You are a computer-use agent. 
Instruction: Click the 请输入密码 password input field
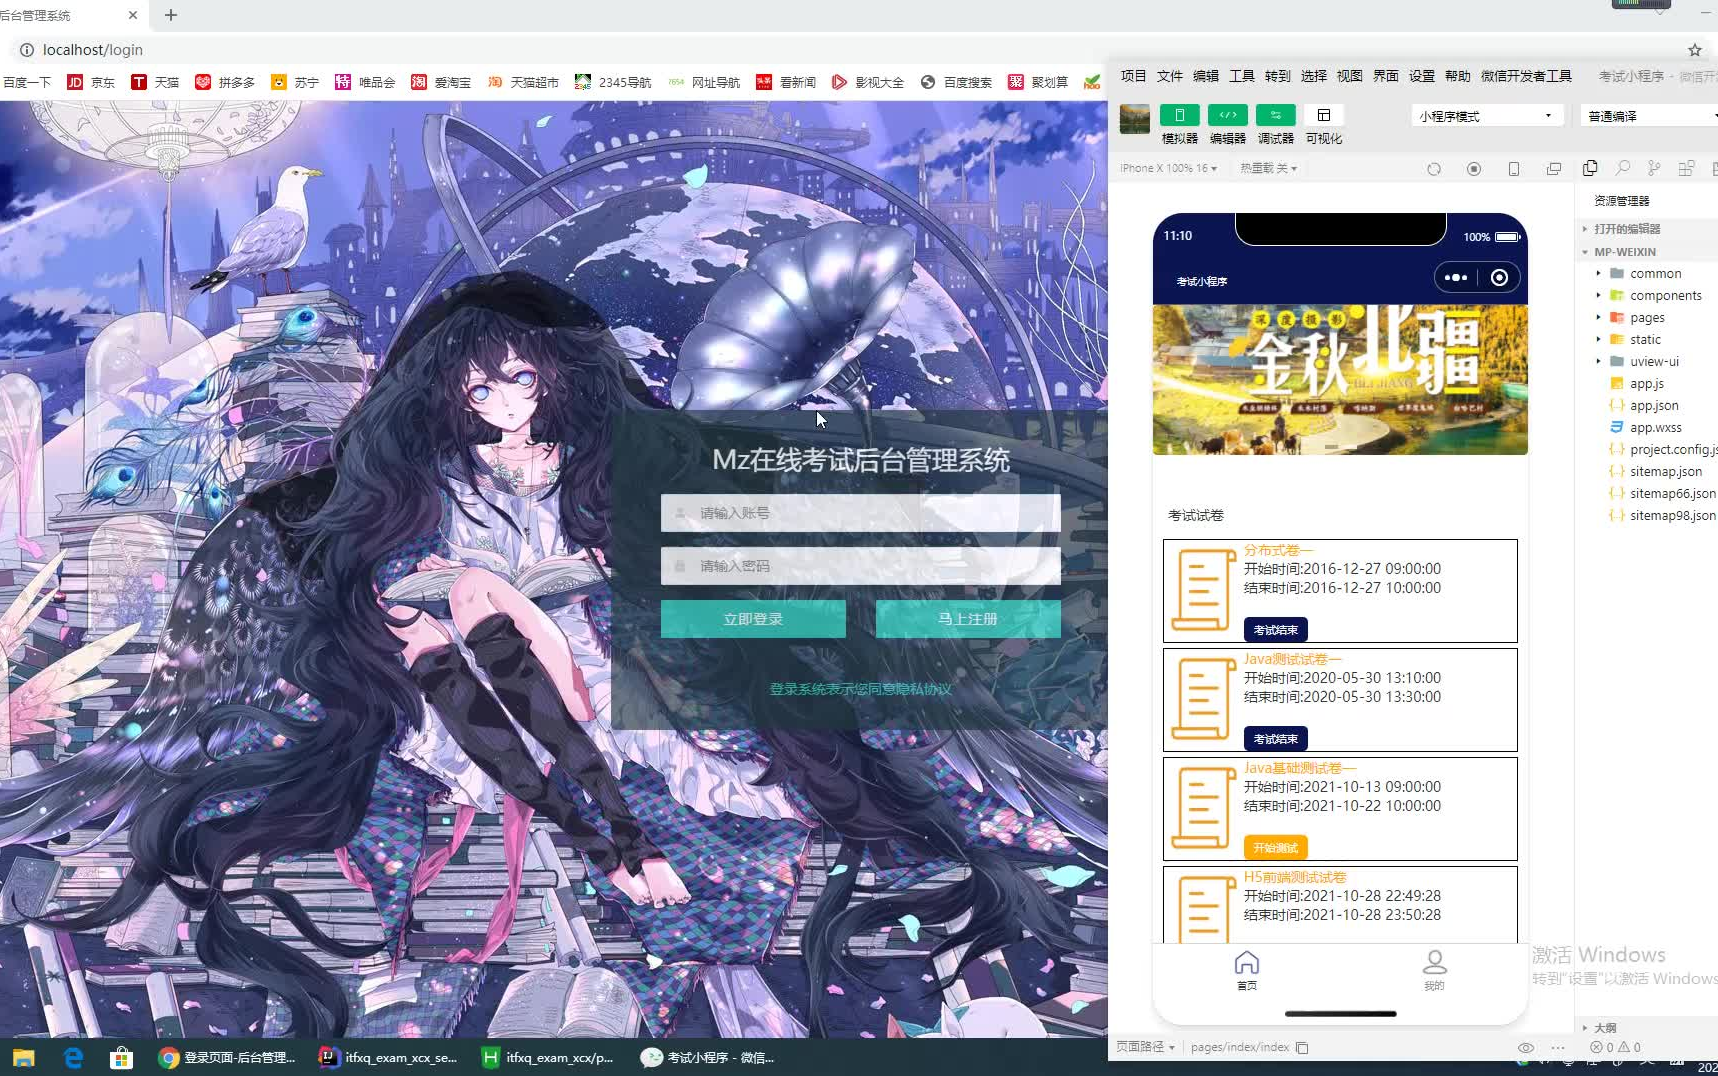tap(860, 566)
